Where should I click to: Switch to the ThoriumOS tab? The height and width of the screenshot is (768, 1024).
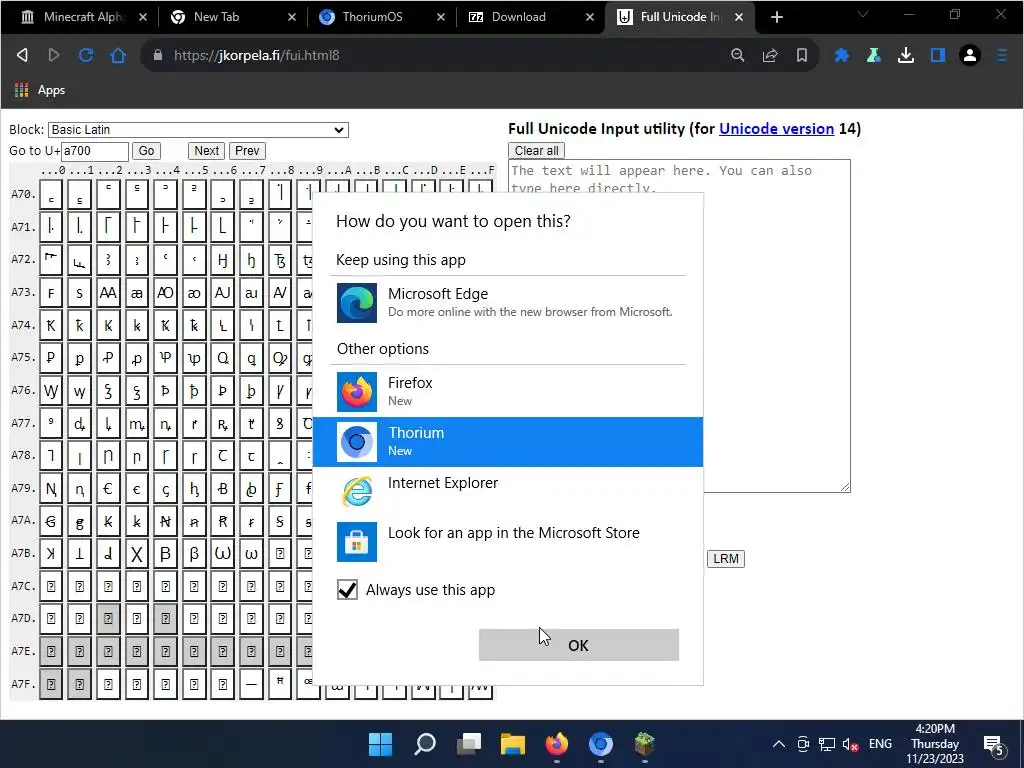click(x=381, y=17)
